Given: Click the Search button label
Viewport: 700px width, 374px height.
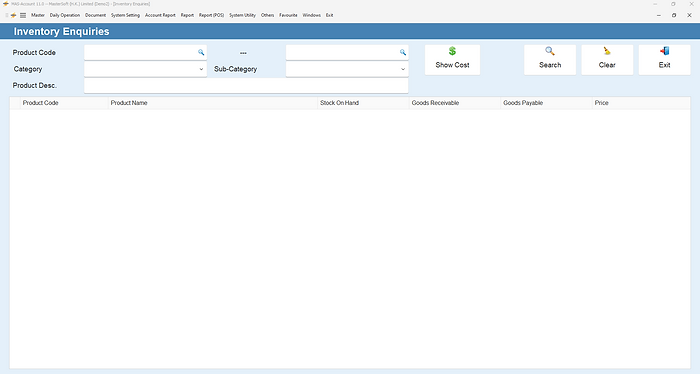Looking at the screenshot, I should click(550, 65).
